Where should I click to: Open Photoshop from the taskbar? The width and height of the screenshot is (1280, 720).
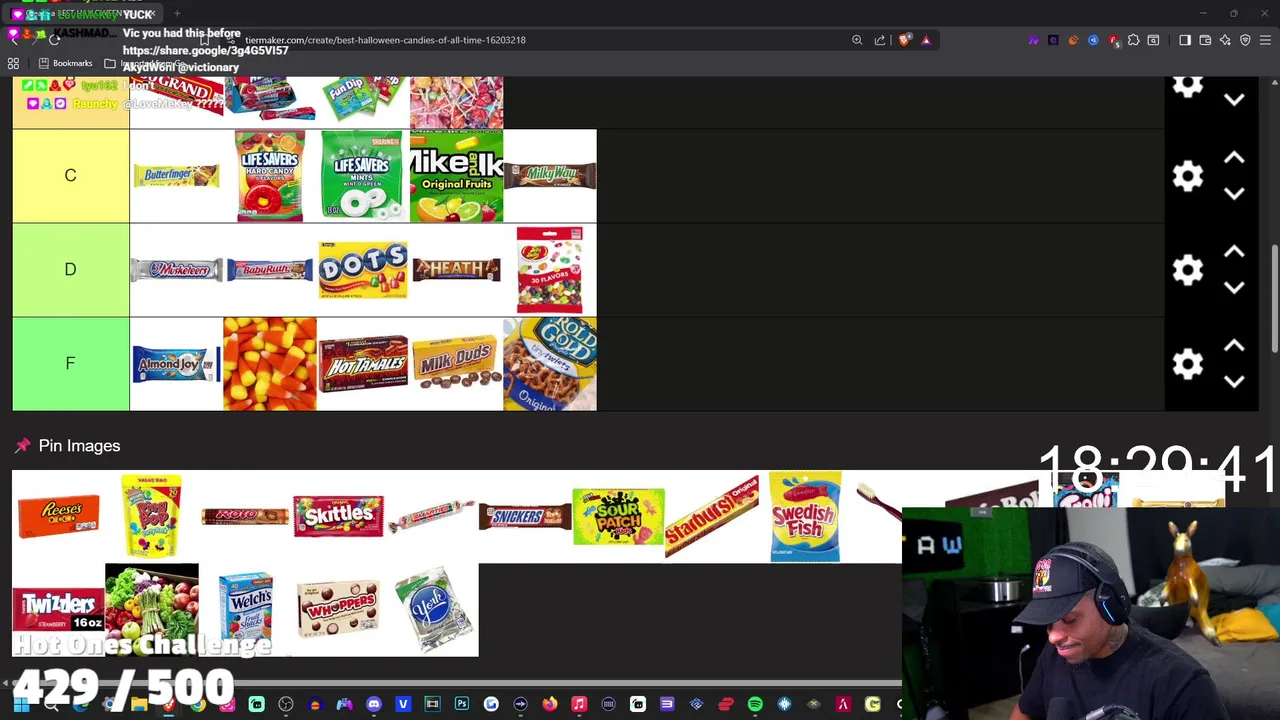click(x=461, y=705)
